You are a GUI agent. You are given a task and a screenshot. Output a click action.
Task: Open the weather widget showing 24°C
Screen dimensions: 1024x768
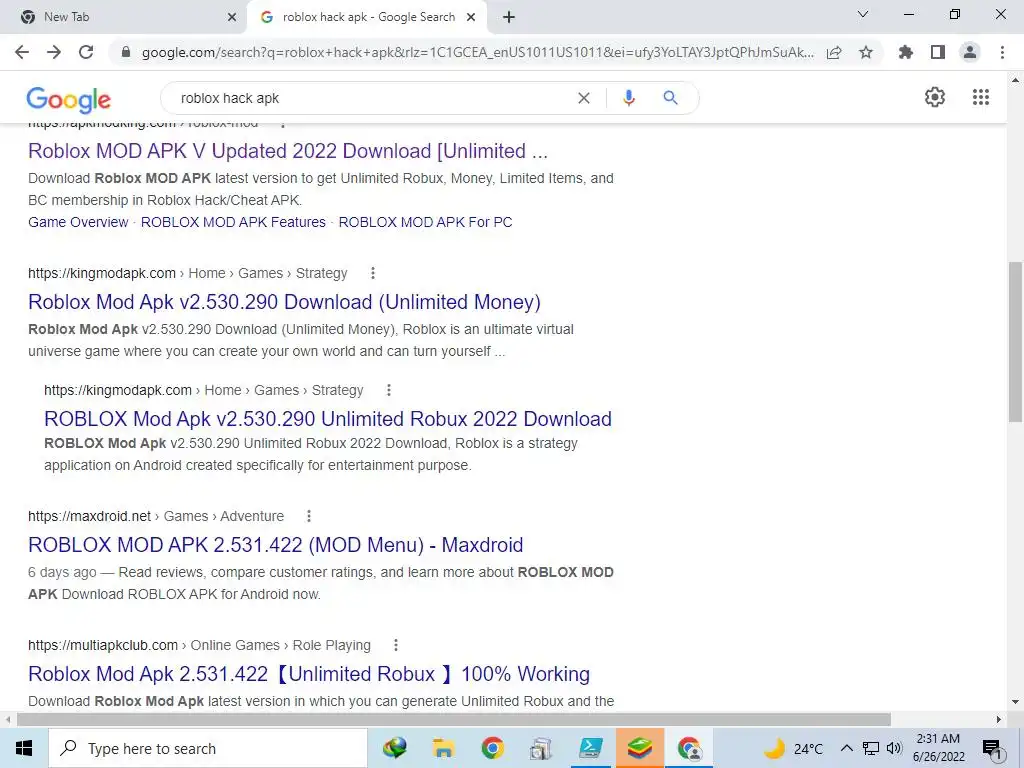[x=792, y=748]
